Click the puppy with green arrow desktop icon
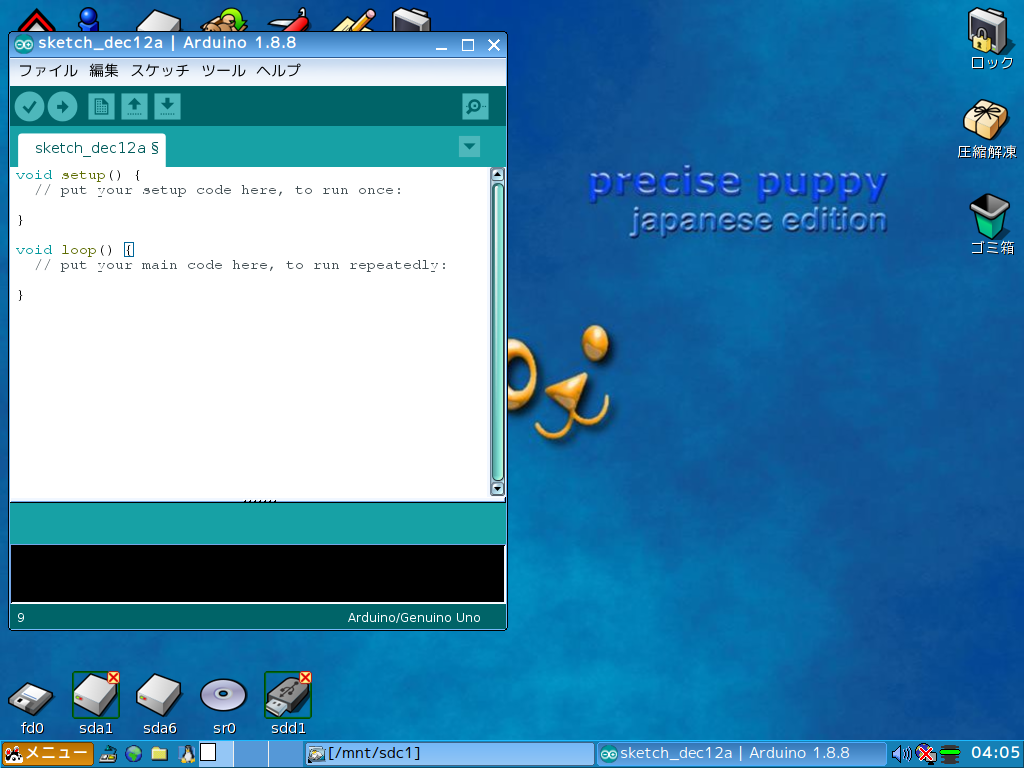This screenshot has width=1024, height=768. point(224,21)
